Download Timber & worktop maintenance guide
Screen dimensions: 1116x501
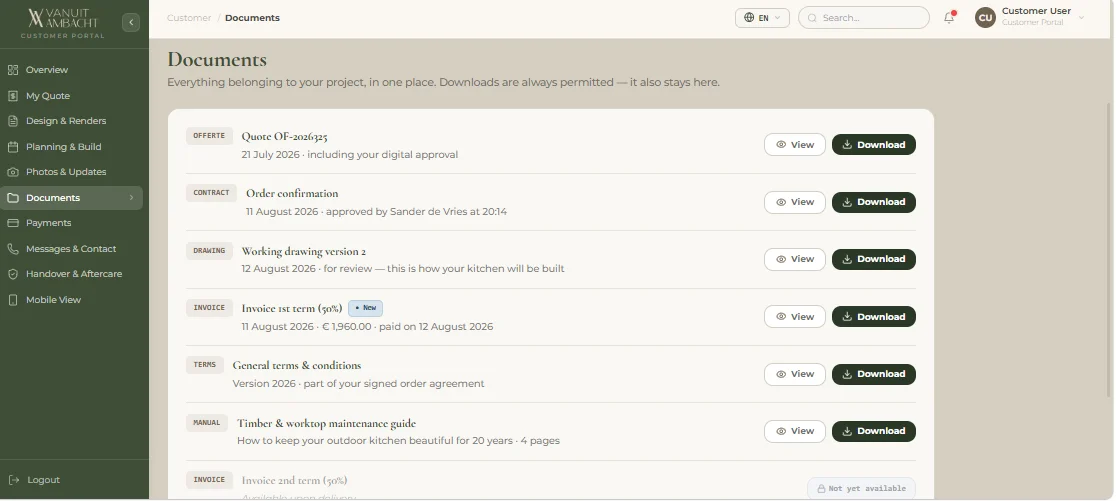click(x=873, y=431)
